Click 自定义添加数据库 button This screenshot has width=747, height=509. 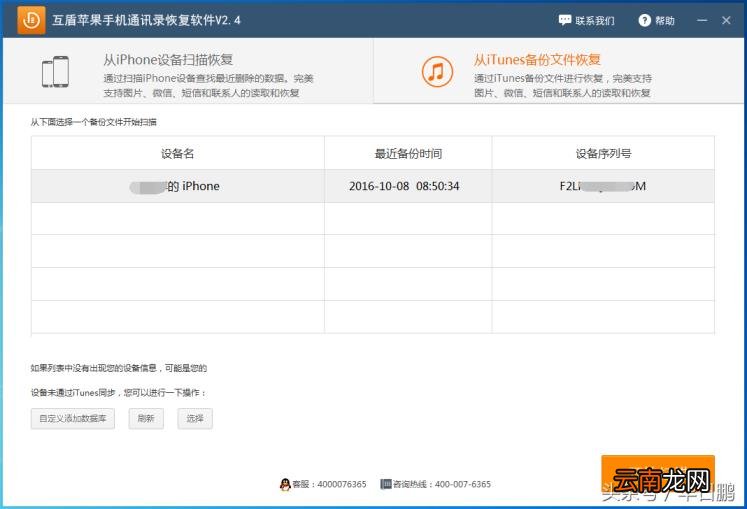(x=73, y=418)
